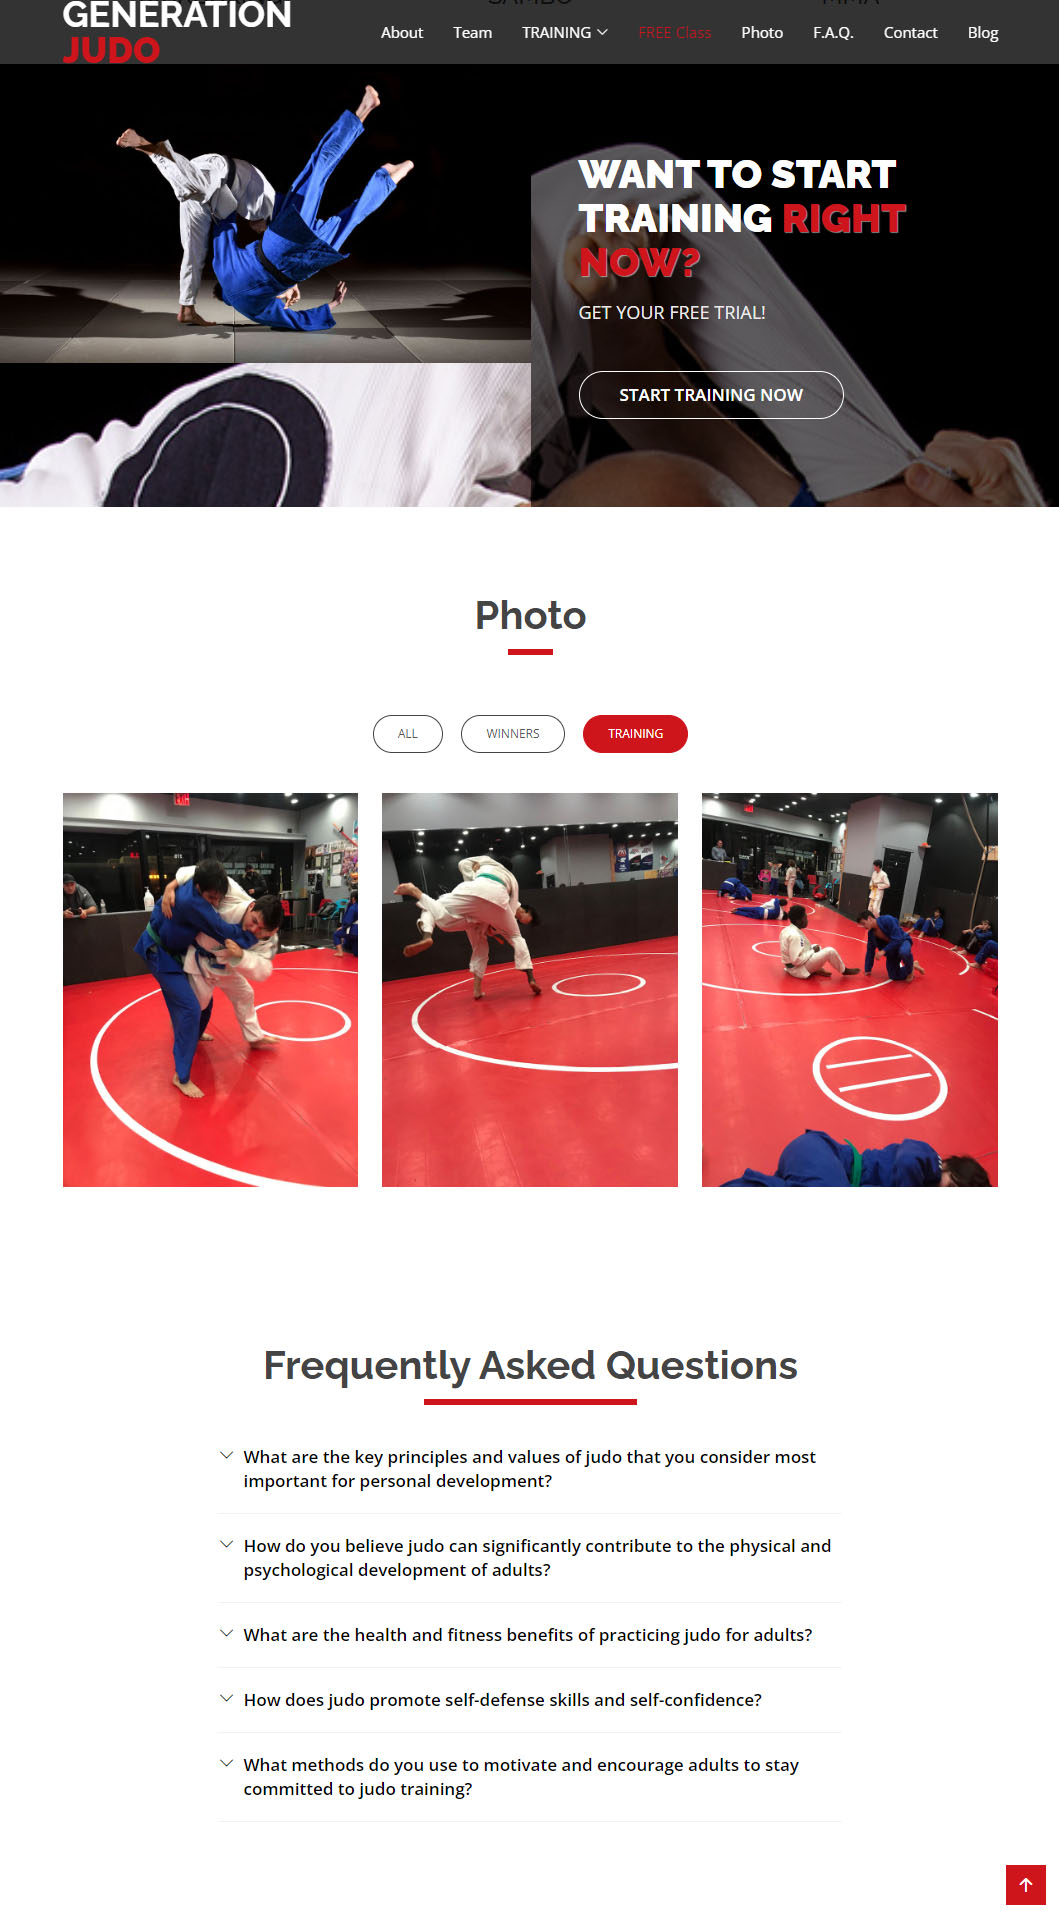Expand the TRAINING menu dropdown arrow

[602, 32]
